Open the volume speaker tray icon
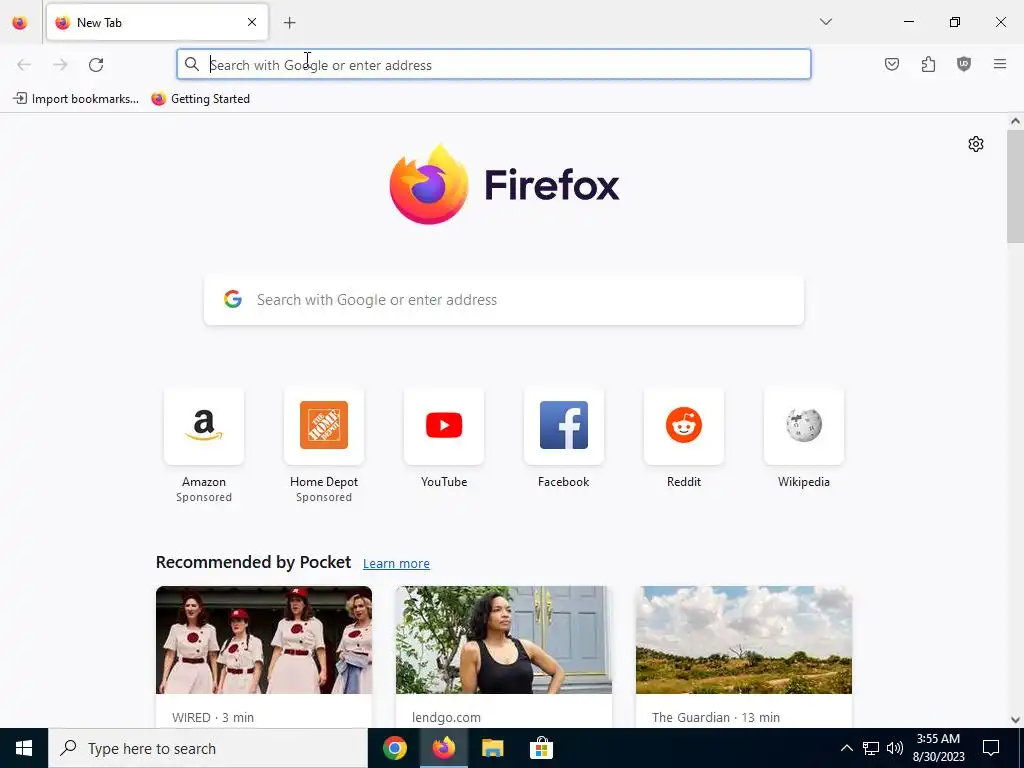Screen dimensions: 1024x768 [x=895, y=748]
